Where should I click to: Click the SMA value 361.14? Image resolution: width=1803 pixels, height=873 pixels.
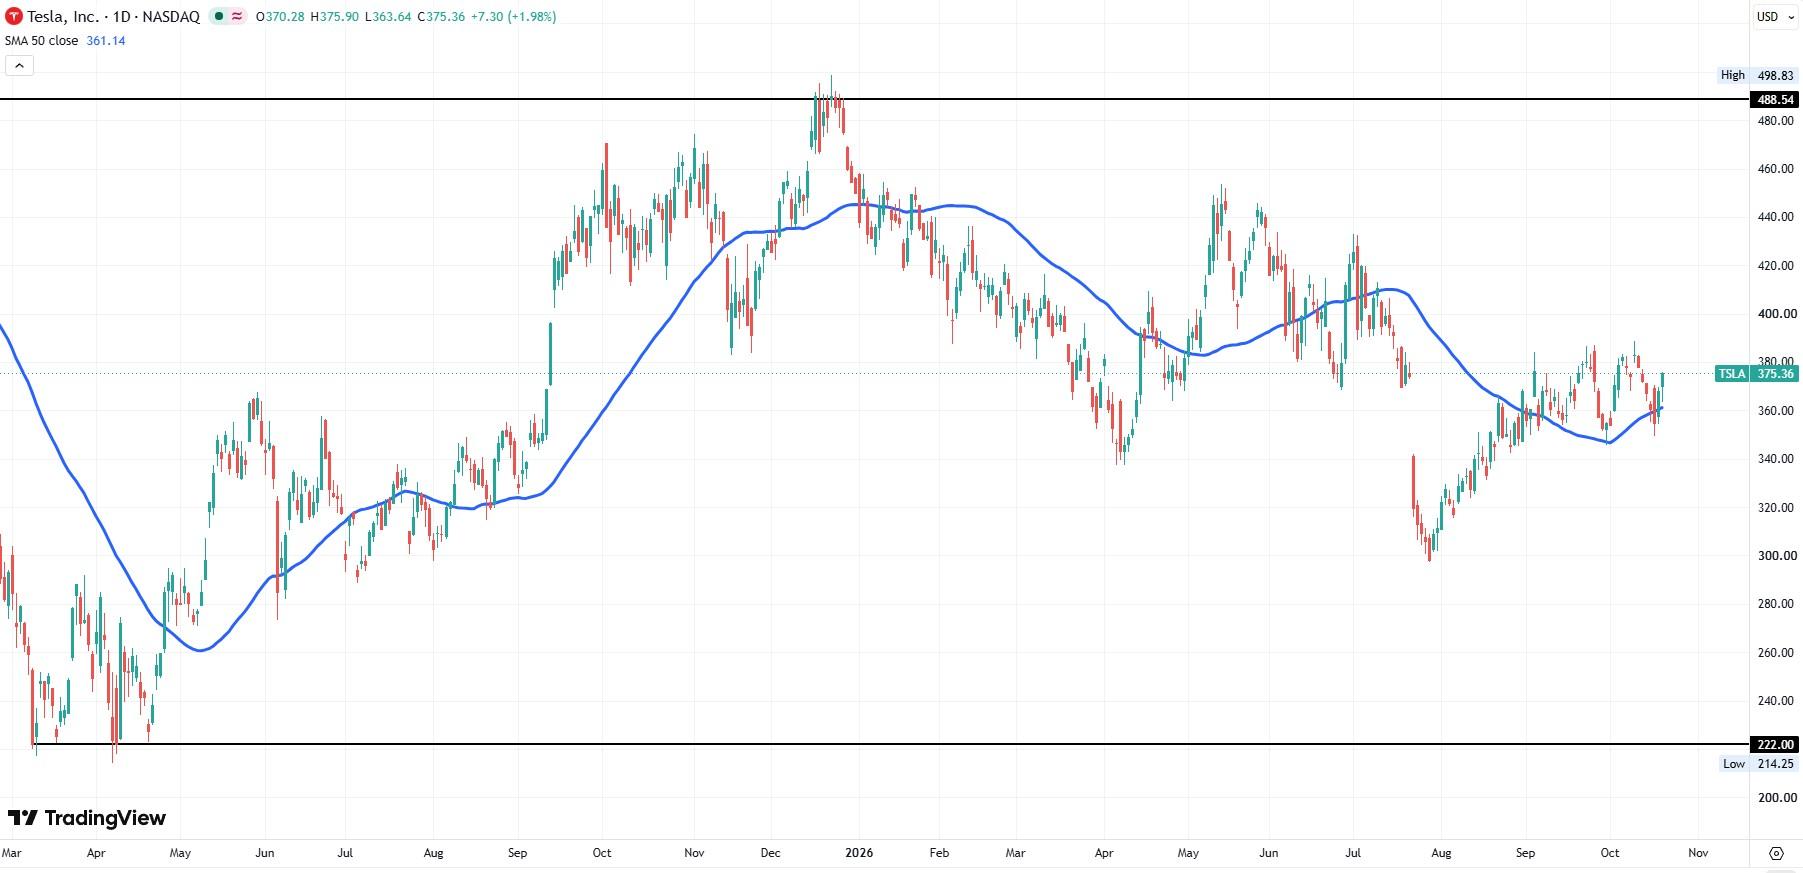[106, 41]
